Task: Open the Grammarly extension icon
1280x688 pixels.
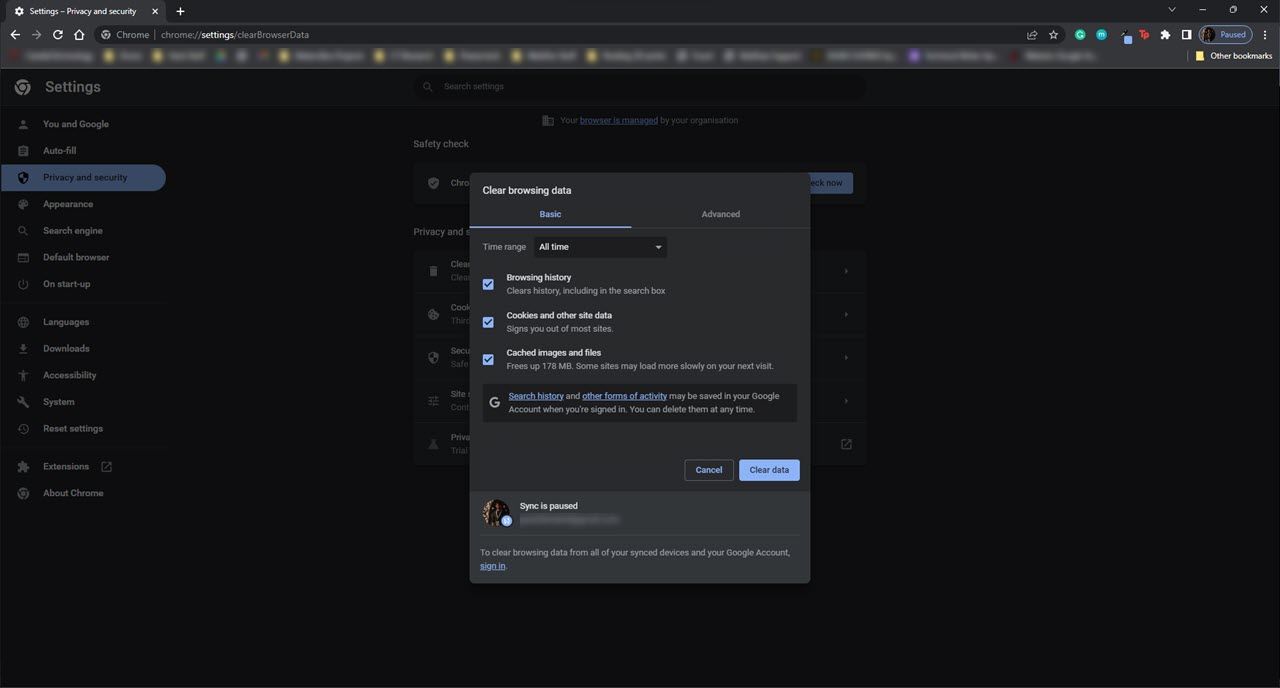Action: pos(1080,34)
